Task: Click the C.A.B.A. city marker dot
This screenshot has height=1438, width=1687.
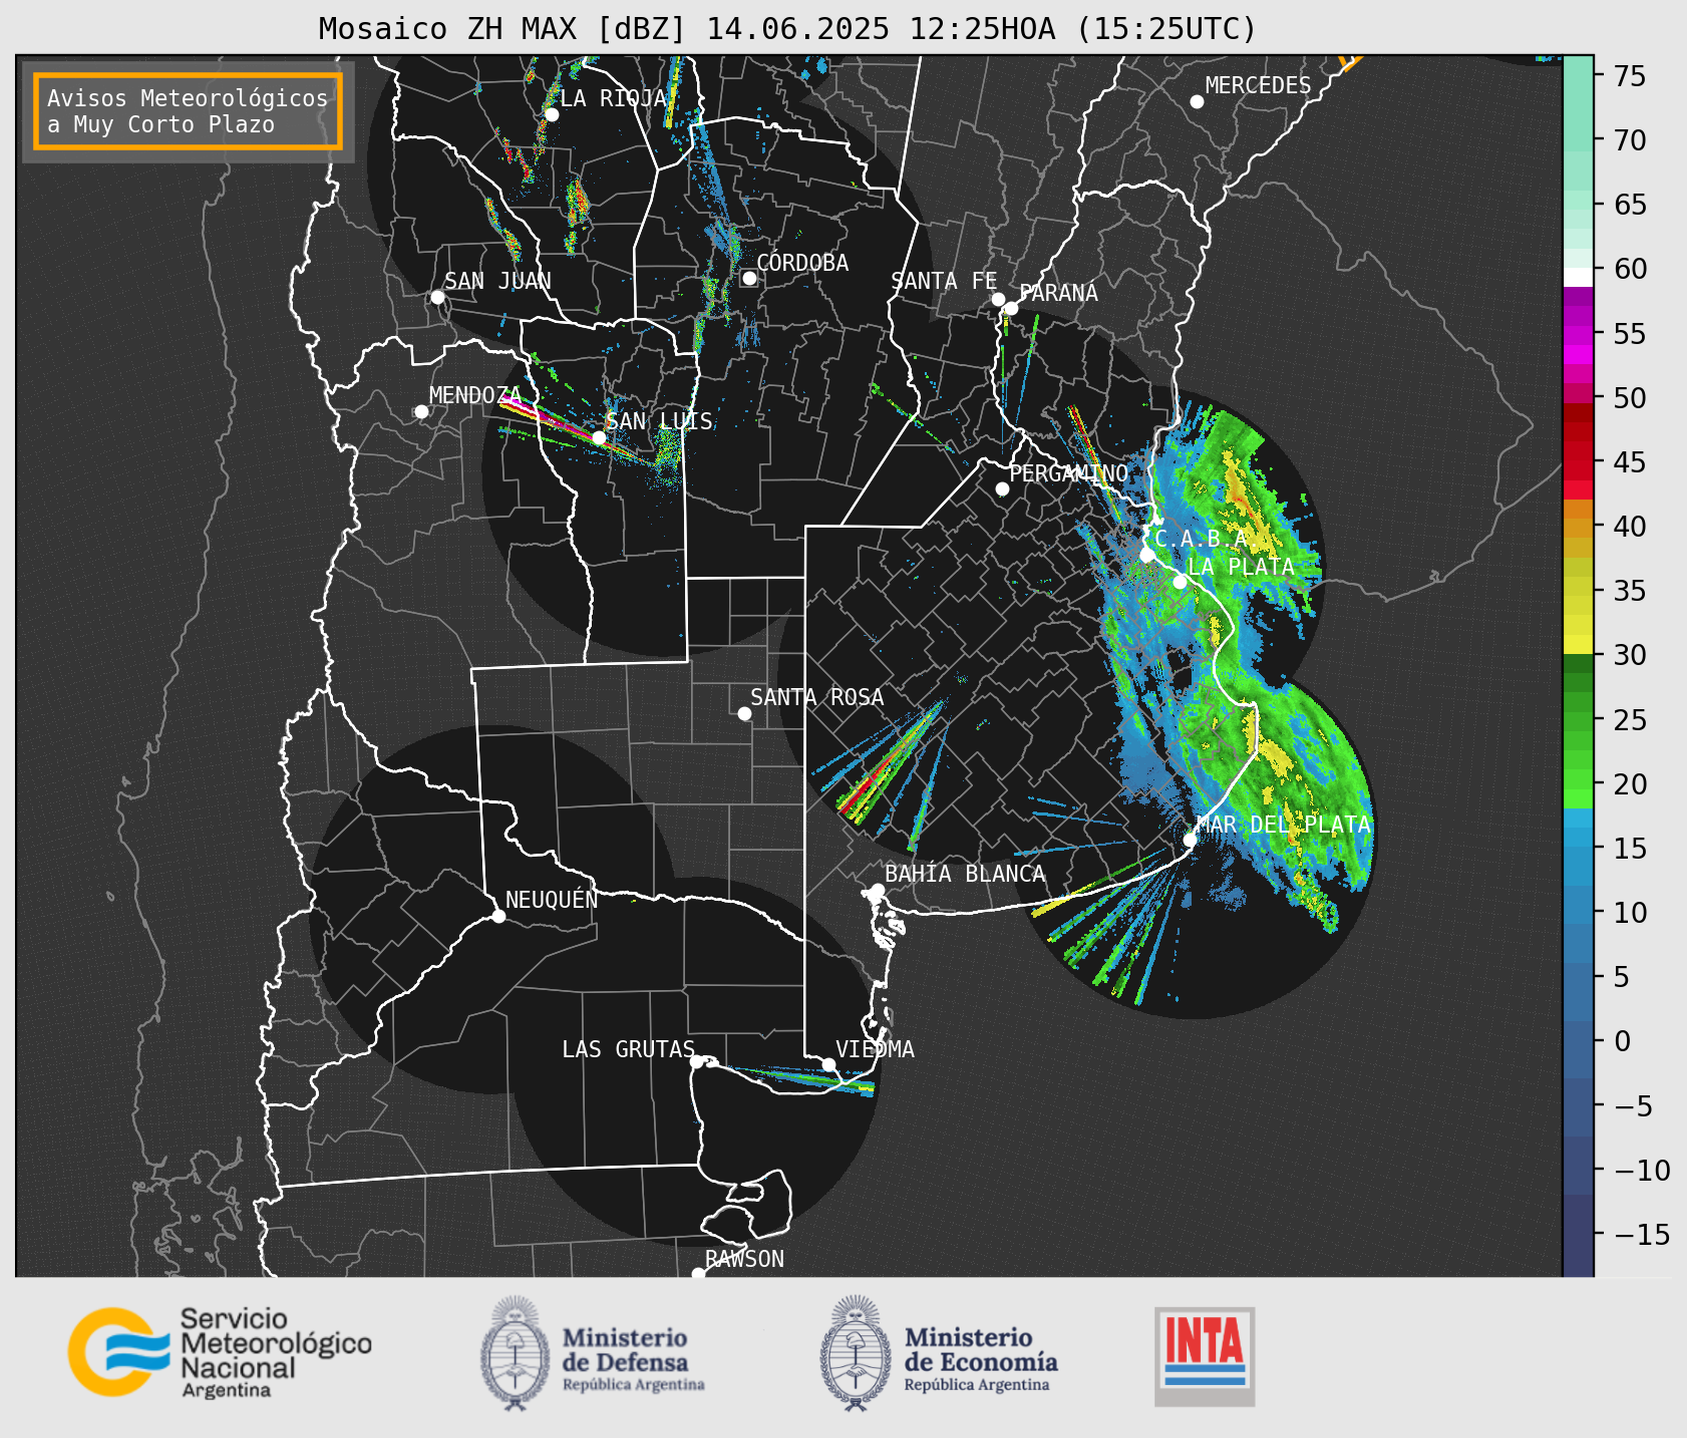Action: 1147,554
